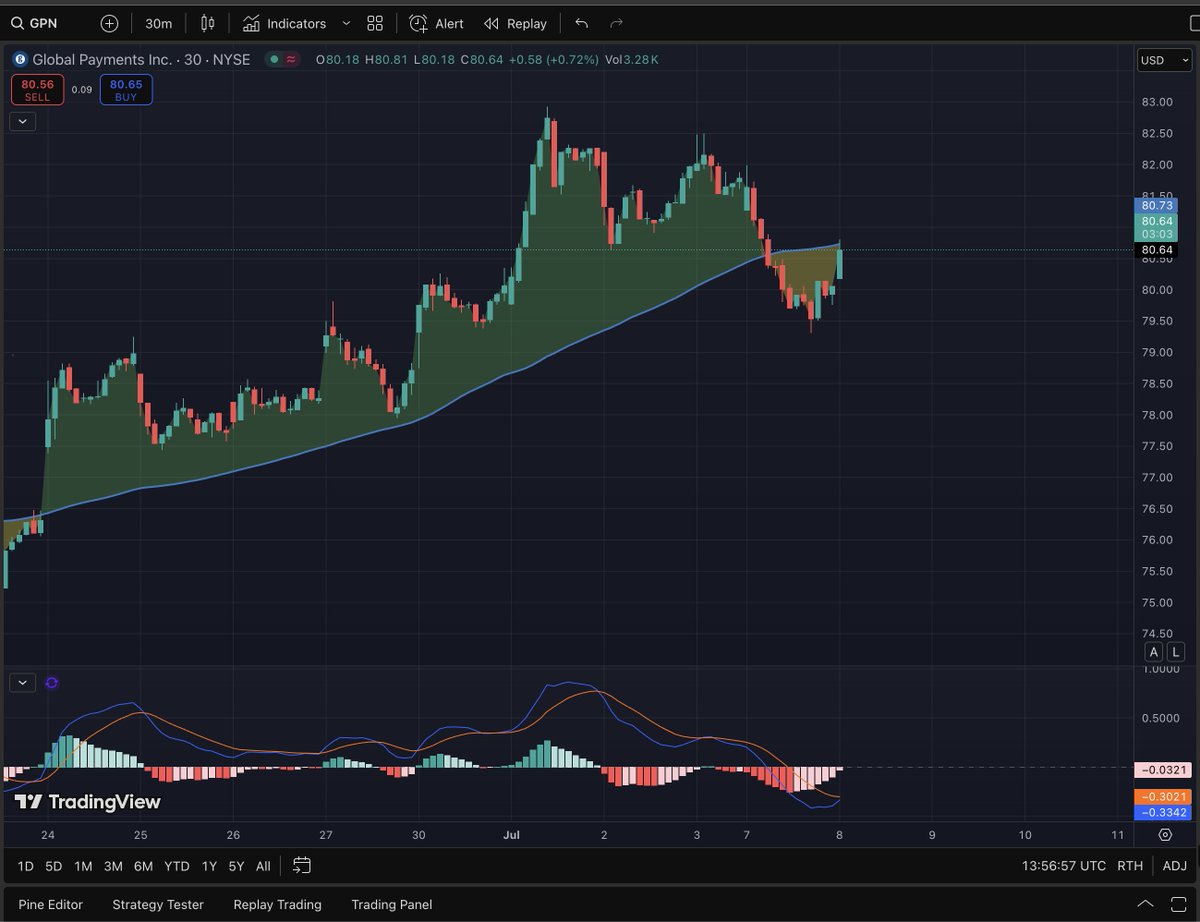Select the 1Y time range
Viewport: 1200px width, 922px height.
pos(209,866)
